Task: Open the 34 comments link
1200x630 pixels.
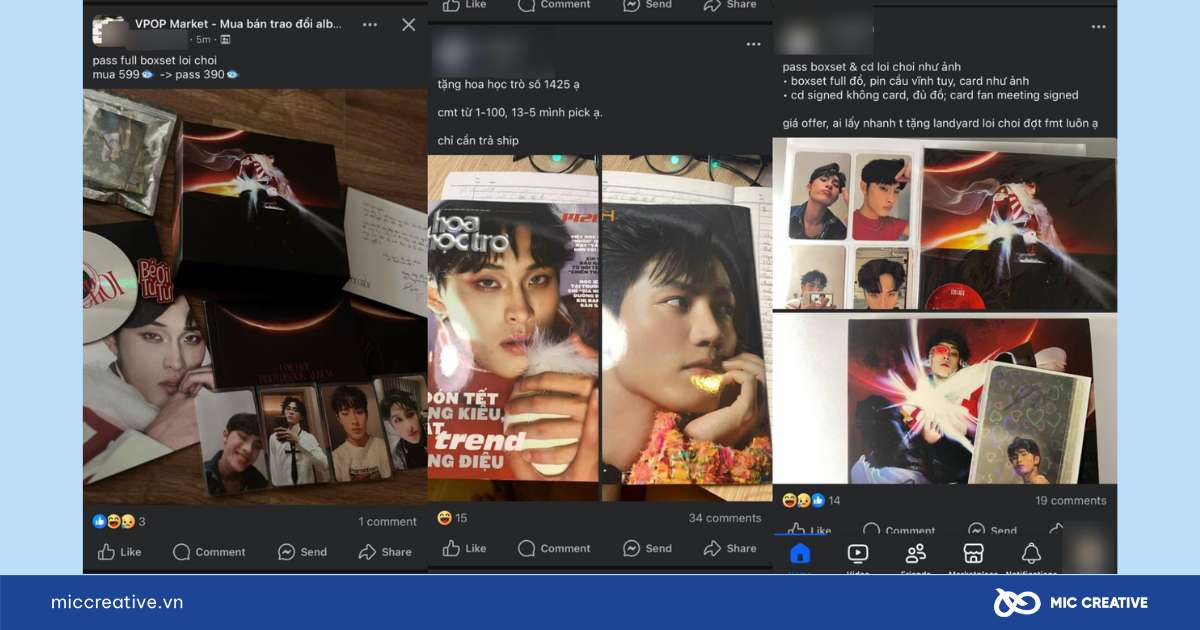Action: tap(725, 518)
